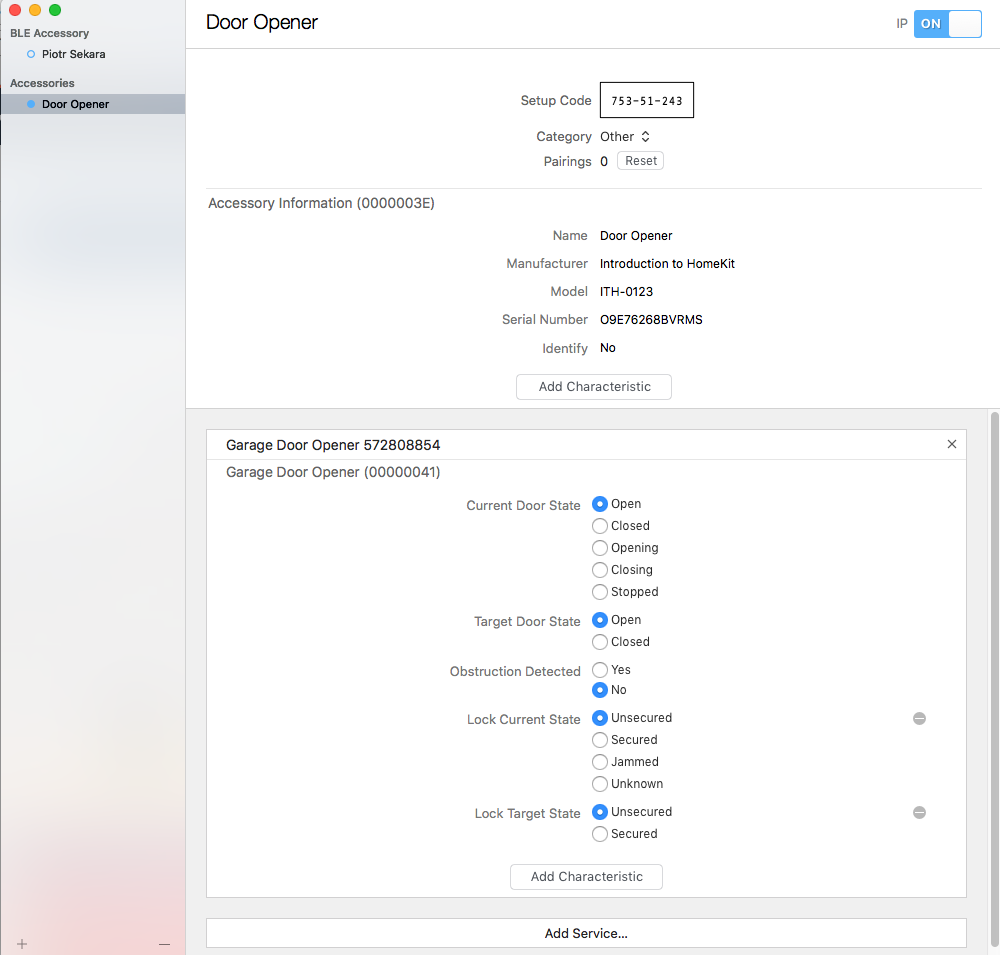Select Stopped for Current Door State
The image size is (1000, 955).
tap(600, 592)
